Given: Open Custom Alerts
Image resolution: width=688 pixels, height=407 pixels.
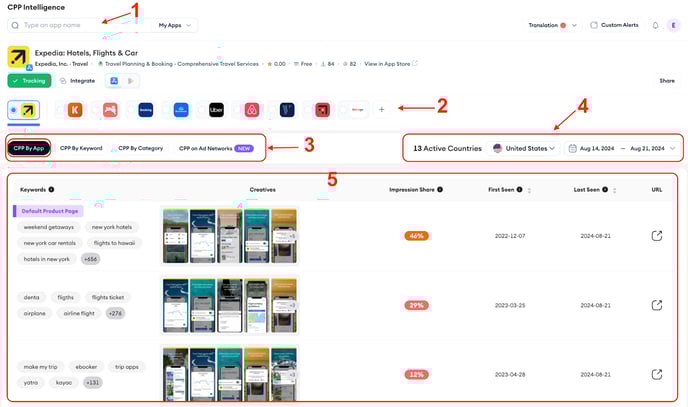Looking at the screenshot, I should coord(614,25).
